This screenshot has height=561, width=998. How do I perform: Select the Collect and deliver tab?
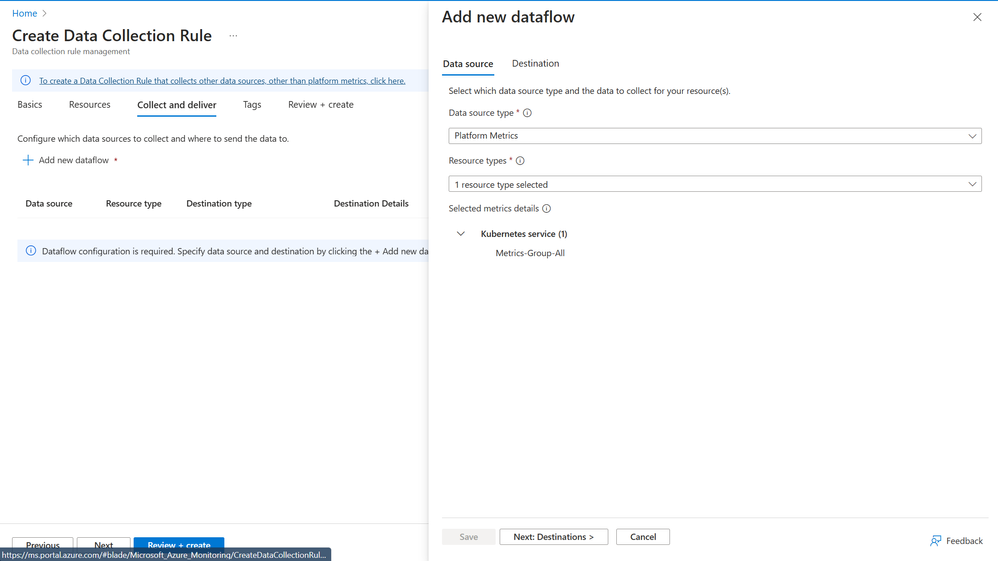point(177,105)
